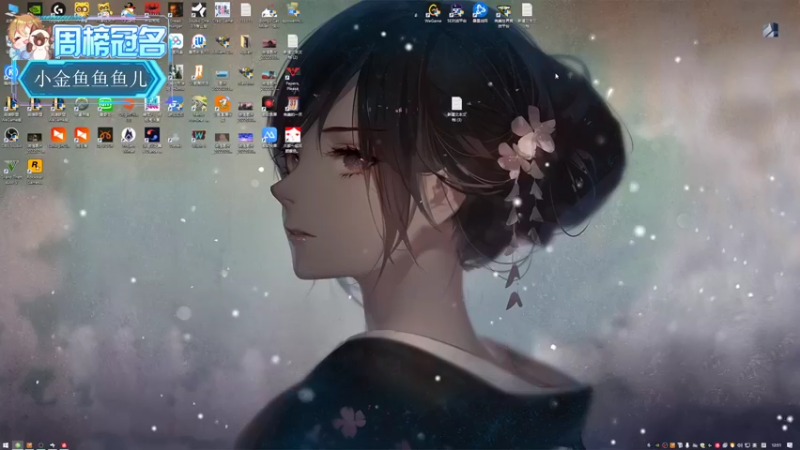Open the blue cube icon at far right
Screen dimensions: 800x450
pyautogui.click(x=770, y=30)
